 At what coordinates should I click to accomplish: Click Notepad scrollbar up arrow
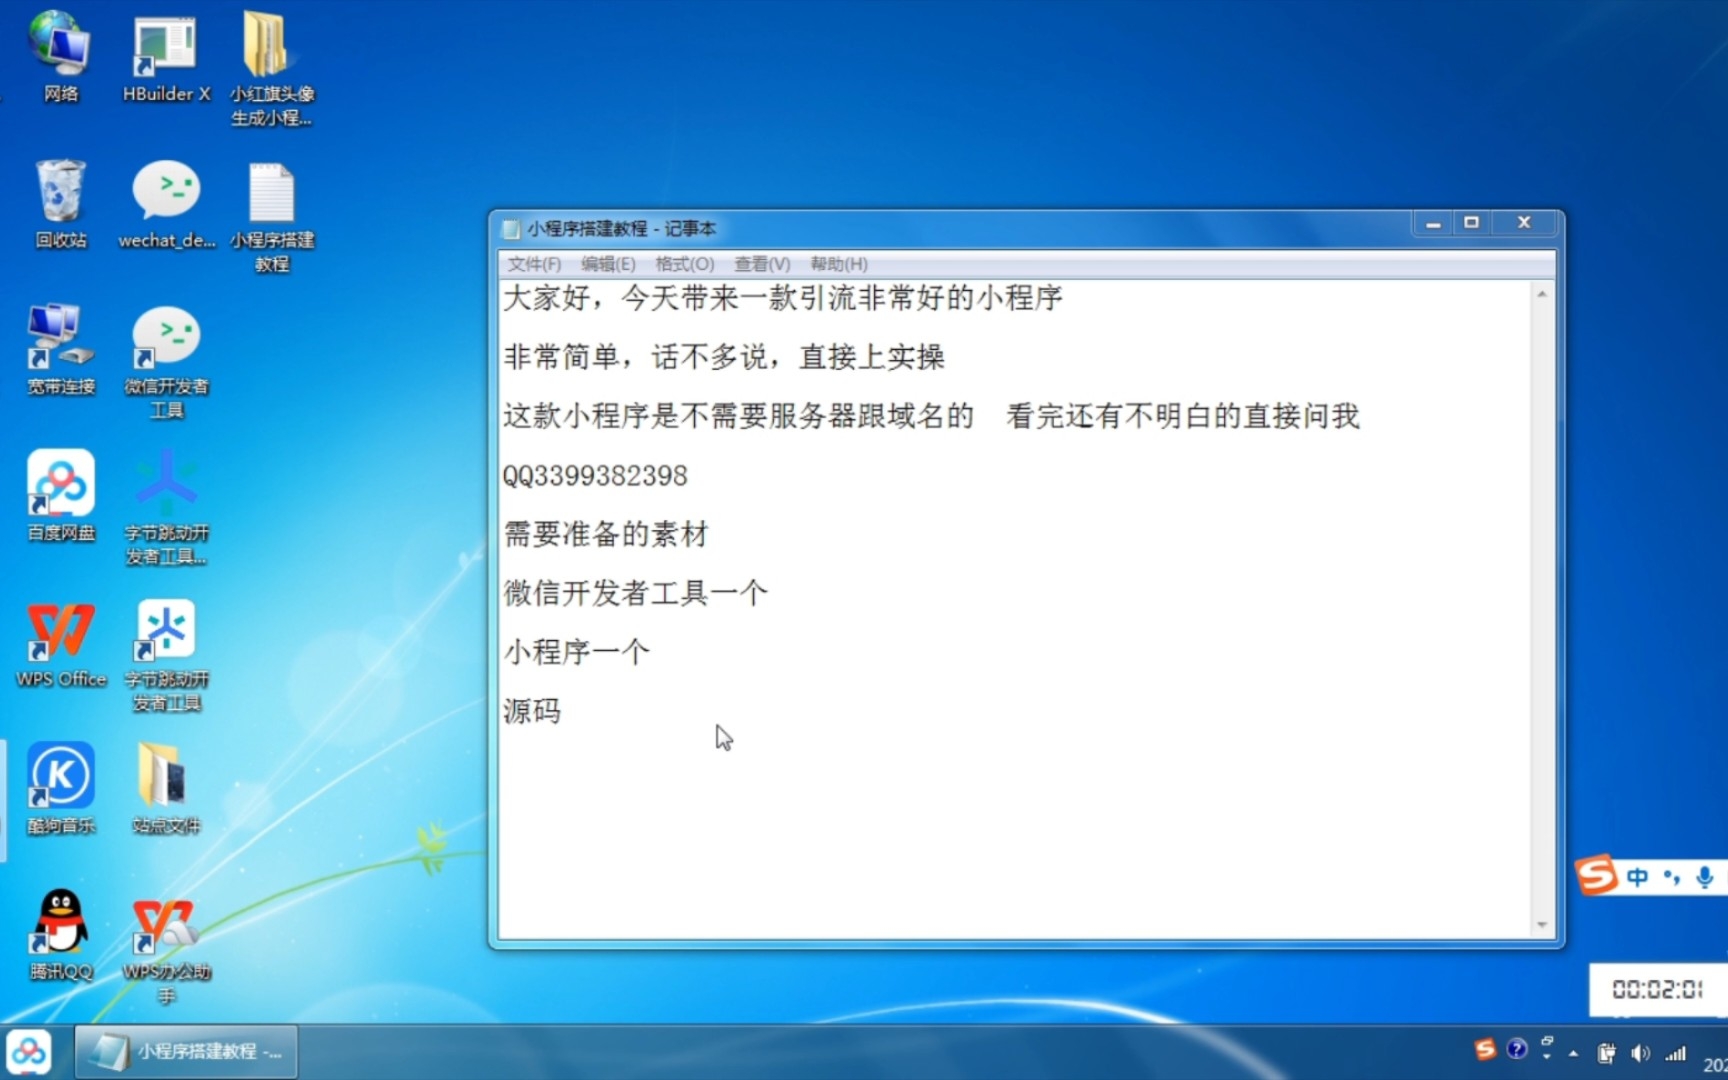click(x=1542, y=294)
